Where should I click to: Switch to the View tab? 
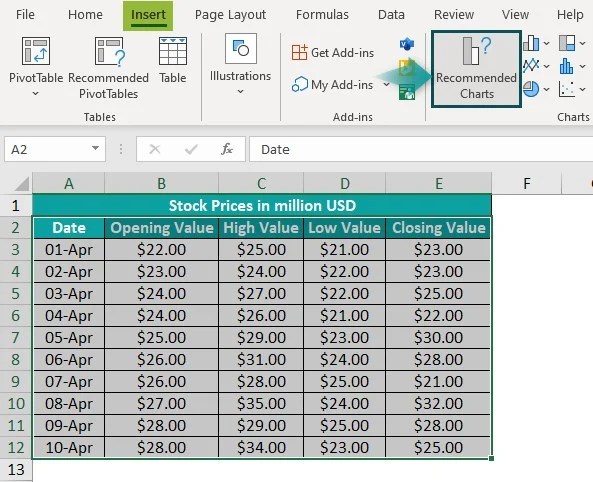pos(515,15)
